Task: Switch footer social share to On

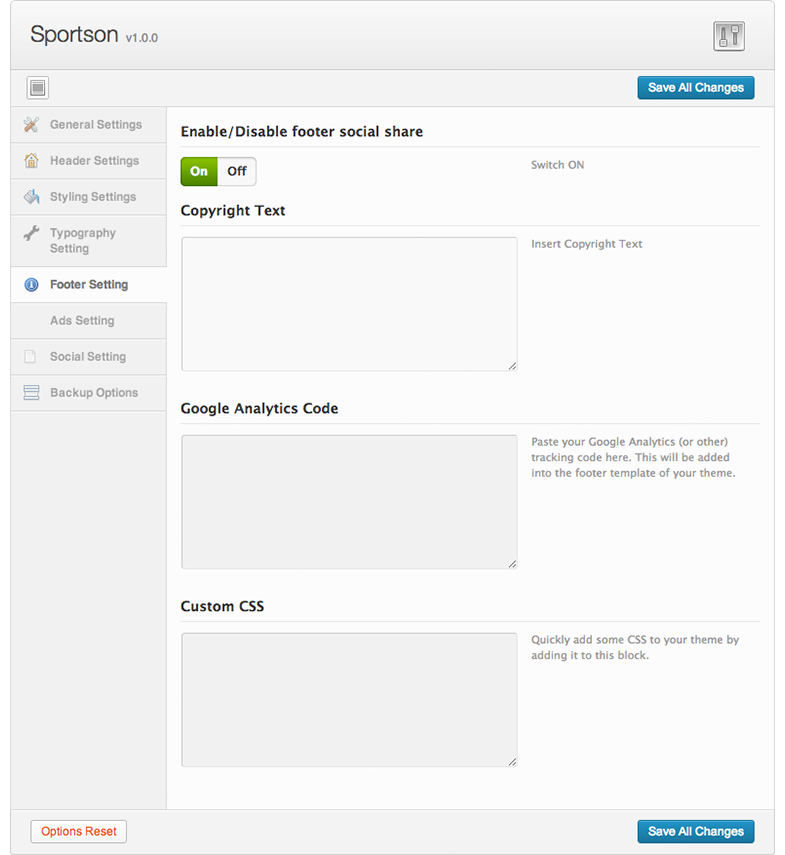Action: 199,171
